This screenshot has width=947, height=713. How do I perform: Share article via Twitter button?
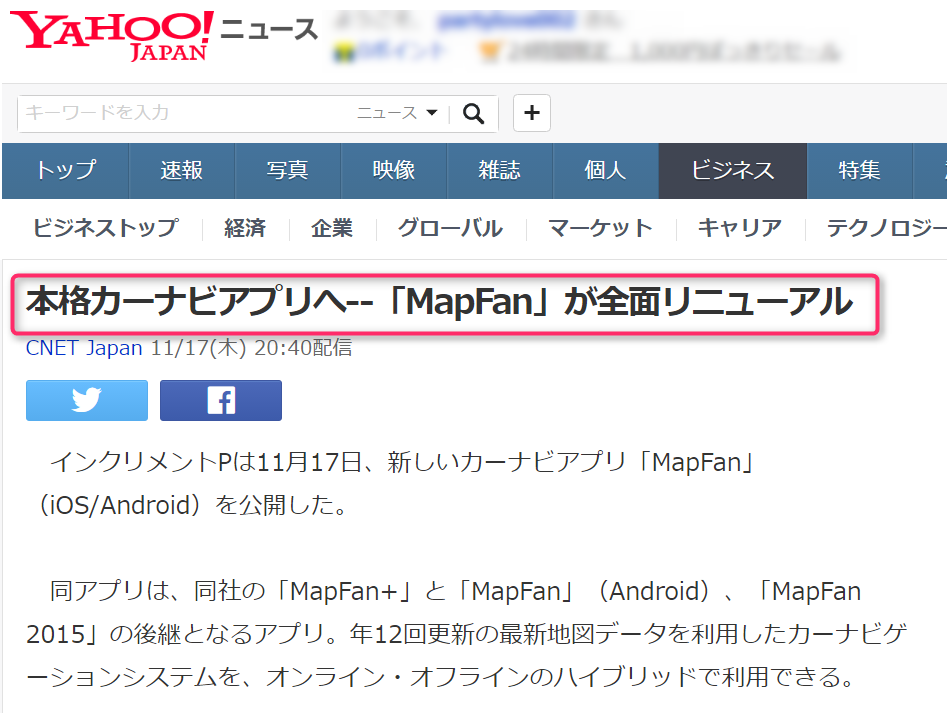tap(87, 400)
